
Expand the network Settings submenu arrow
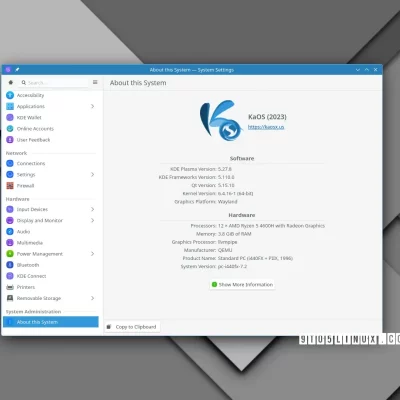(x=92, y=174)
